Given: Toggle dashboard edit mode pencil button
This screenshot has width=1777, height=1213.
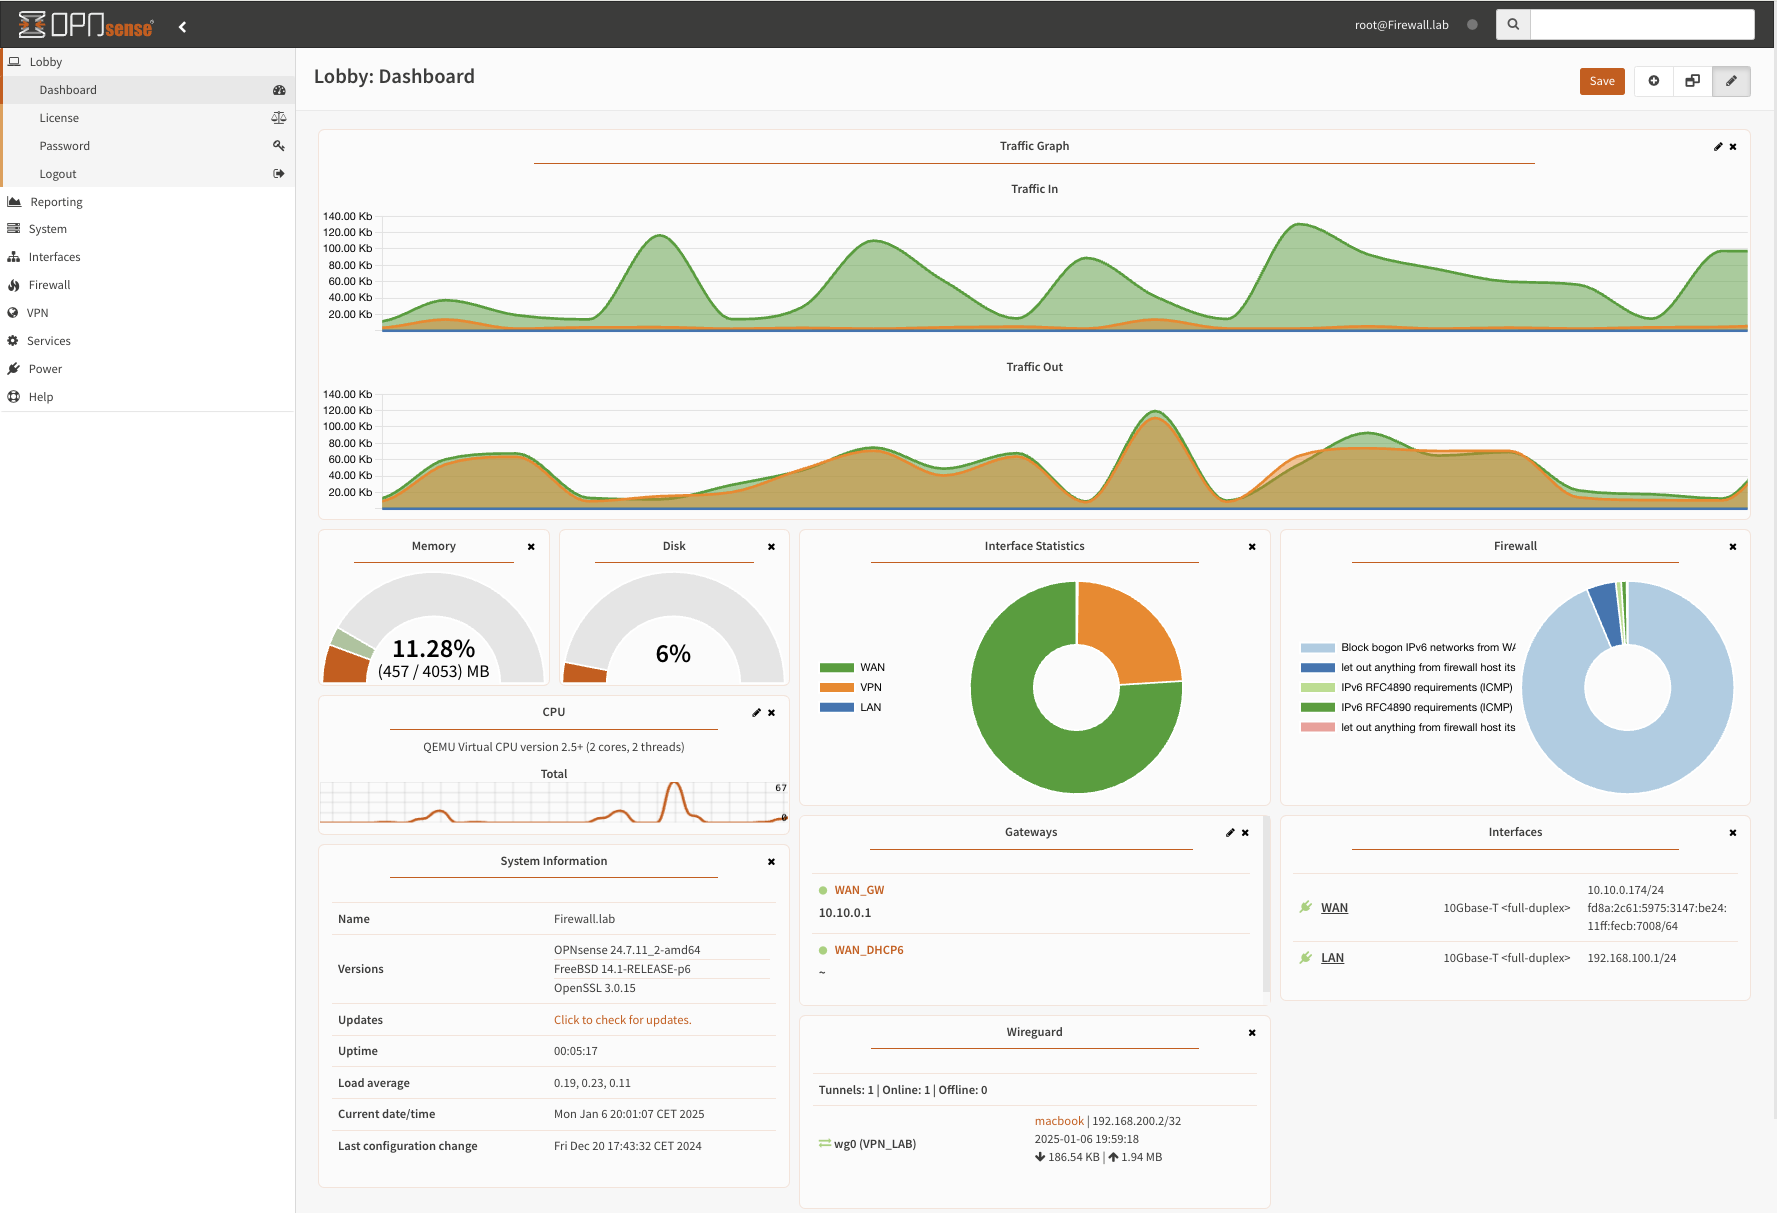Looking at the screenshot, I should [x=1731, y=81].
